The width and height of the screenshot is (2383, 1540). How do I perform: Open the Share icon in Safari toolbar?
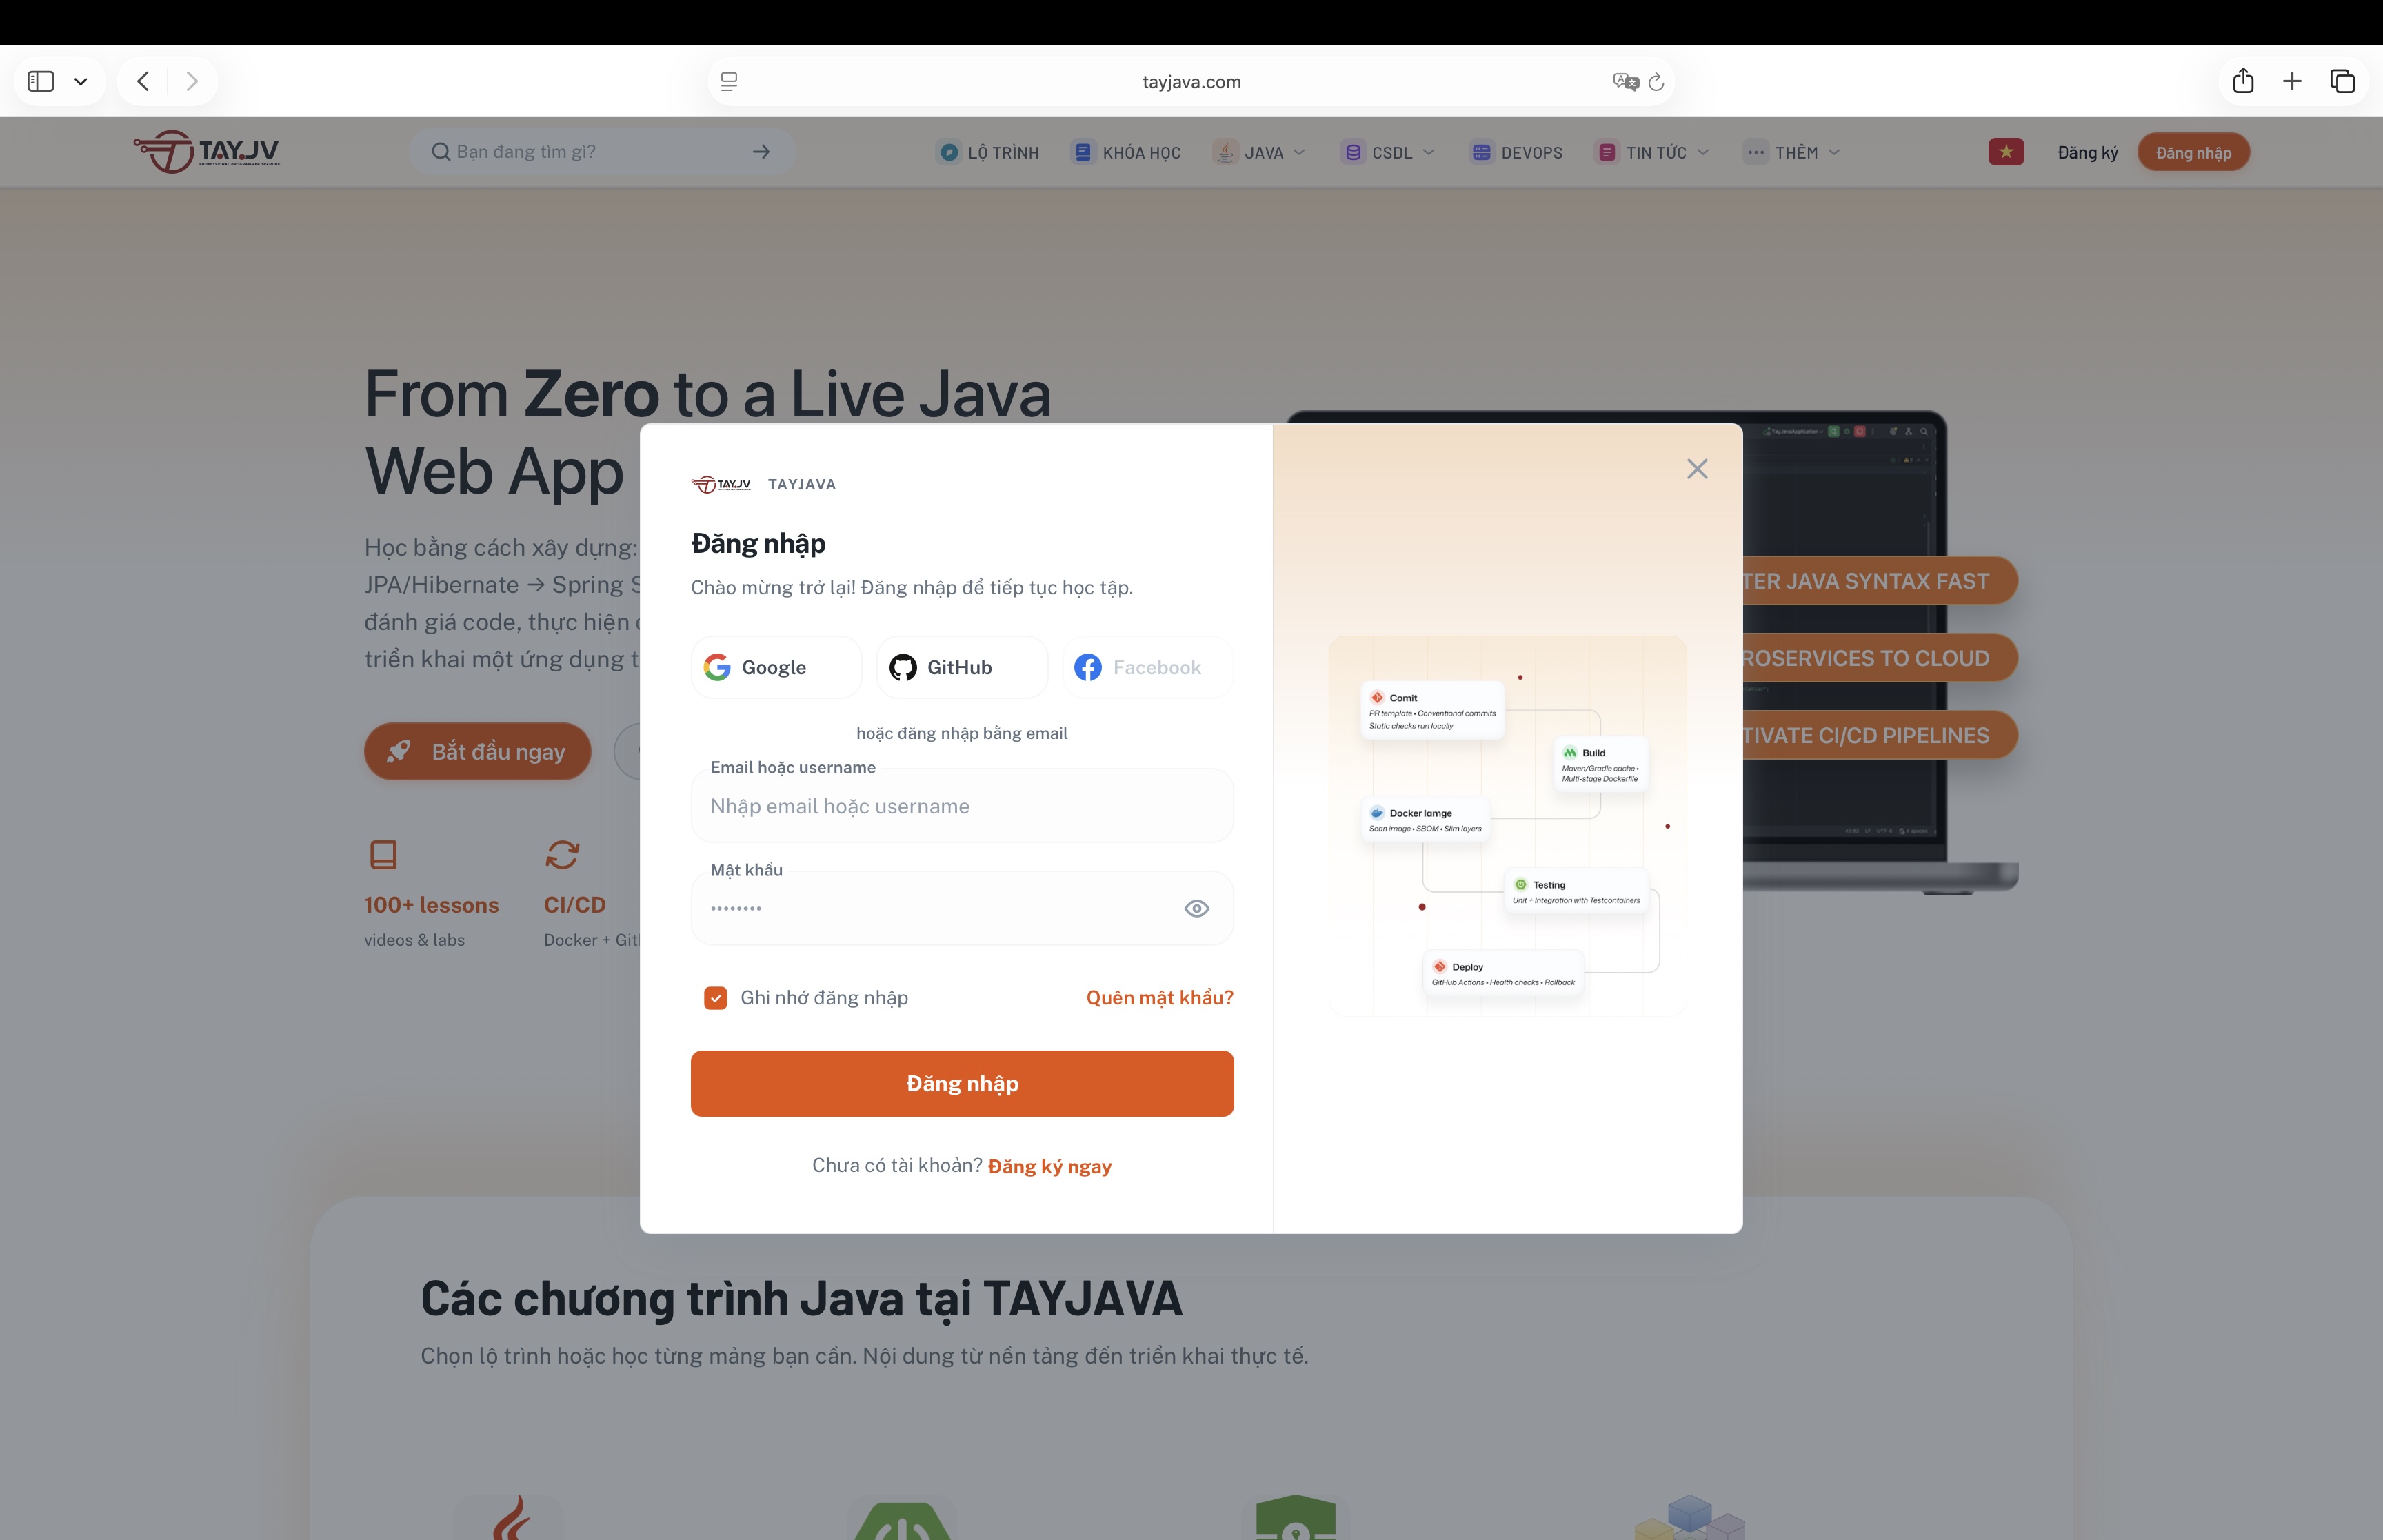click(x=2243, y=80)
